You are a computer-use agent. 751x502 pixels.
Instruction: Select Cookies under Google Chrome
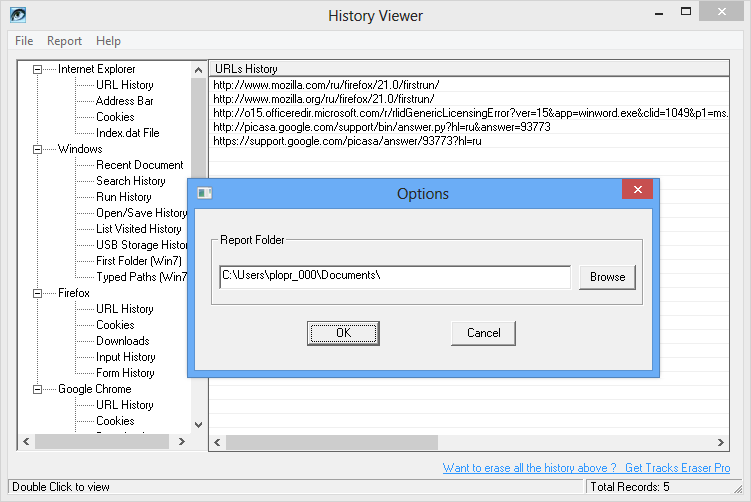tap(115, 421)
